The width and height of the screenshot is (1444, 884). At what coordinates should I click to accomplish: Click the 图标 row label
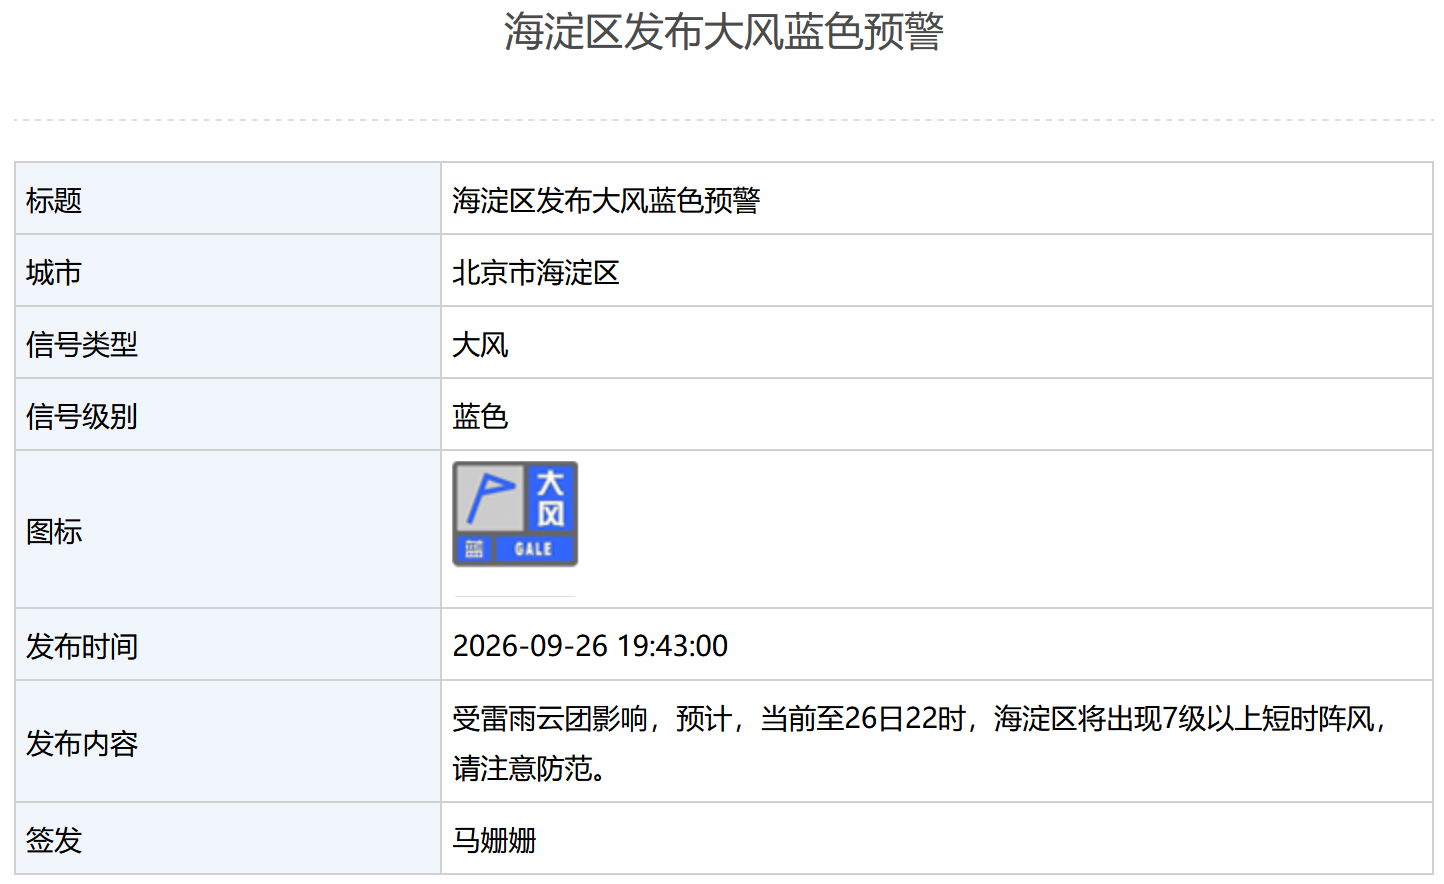[54, 531]
